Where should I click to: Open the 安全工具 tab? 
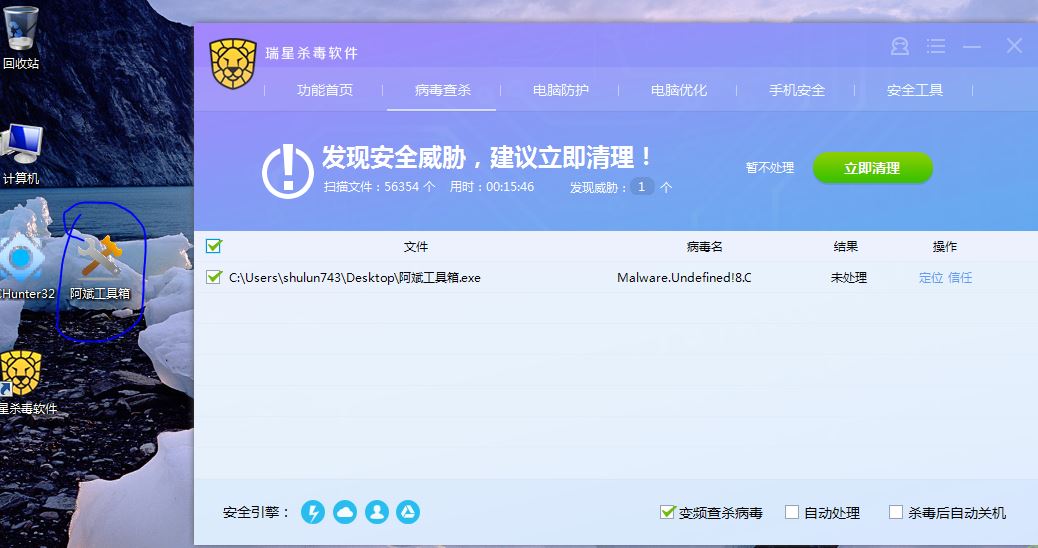[x=914, y=90]
